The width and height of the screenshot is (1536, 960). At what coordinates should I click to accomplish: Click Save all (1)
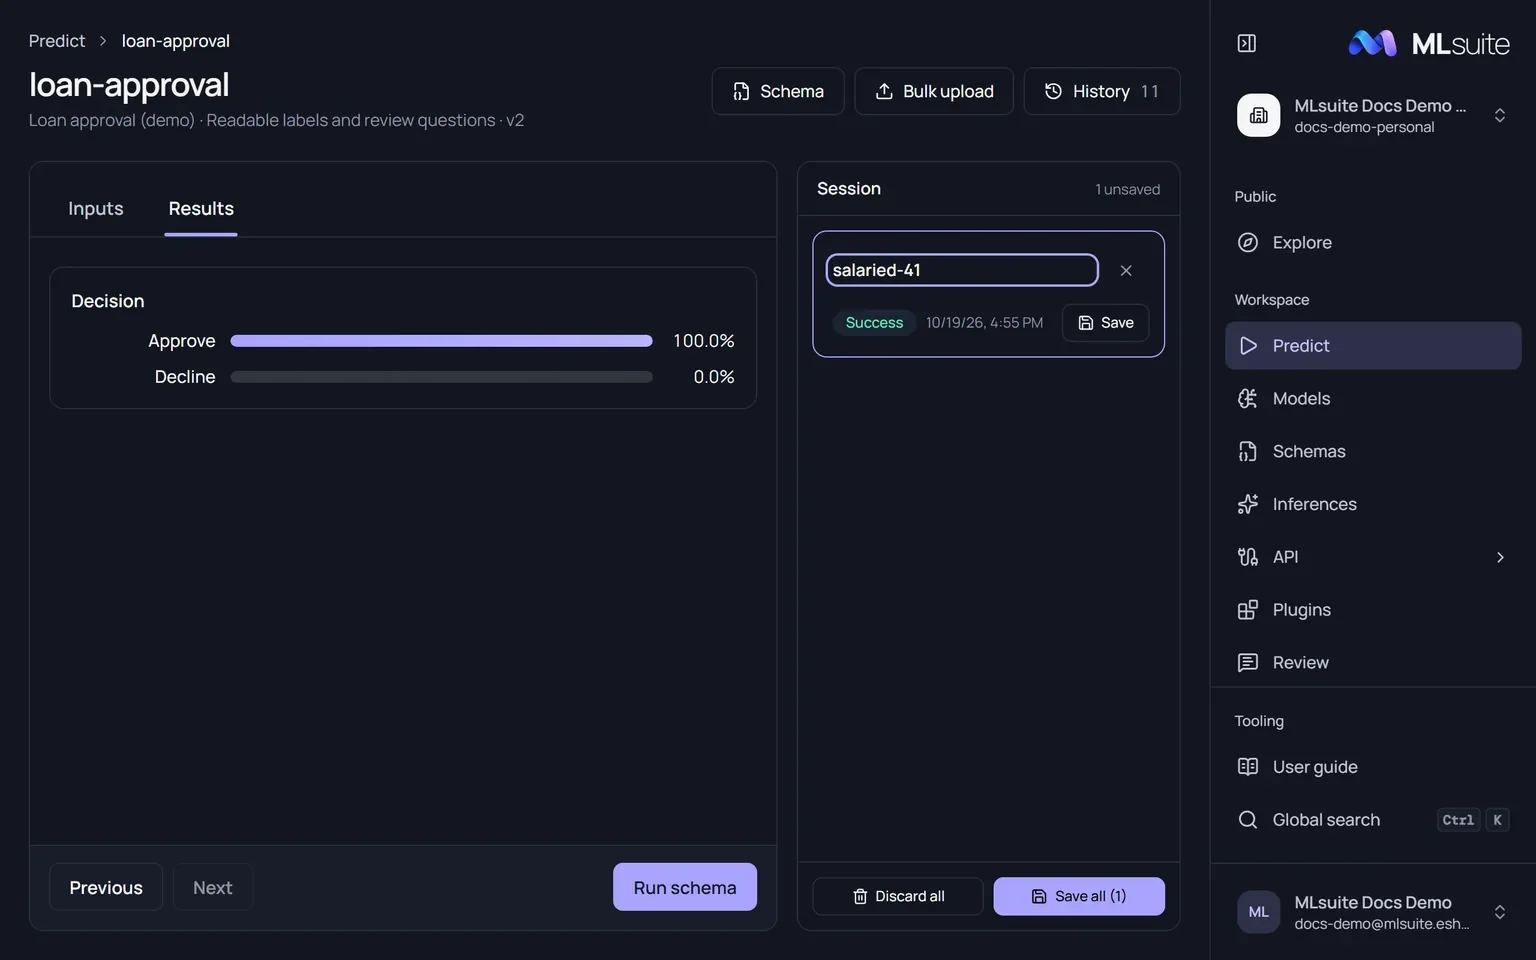tap(1079, 896)
